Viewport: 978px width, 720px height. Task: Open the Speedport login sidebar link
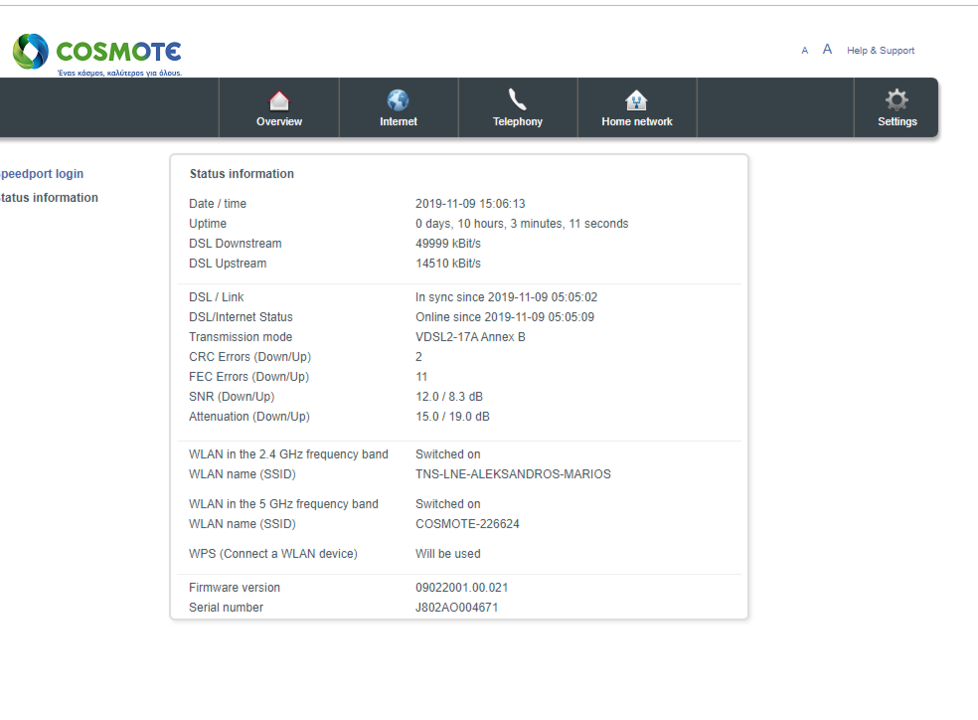point(41,173)
